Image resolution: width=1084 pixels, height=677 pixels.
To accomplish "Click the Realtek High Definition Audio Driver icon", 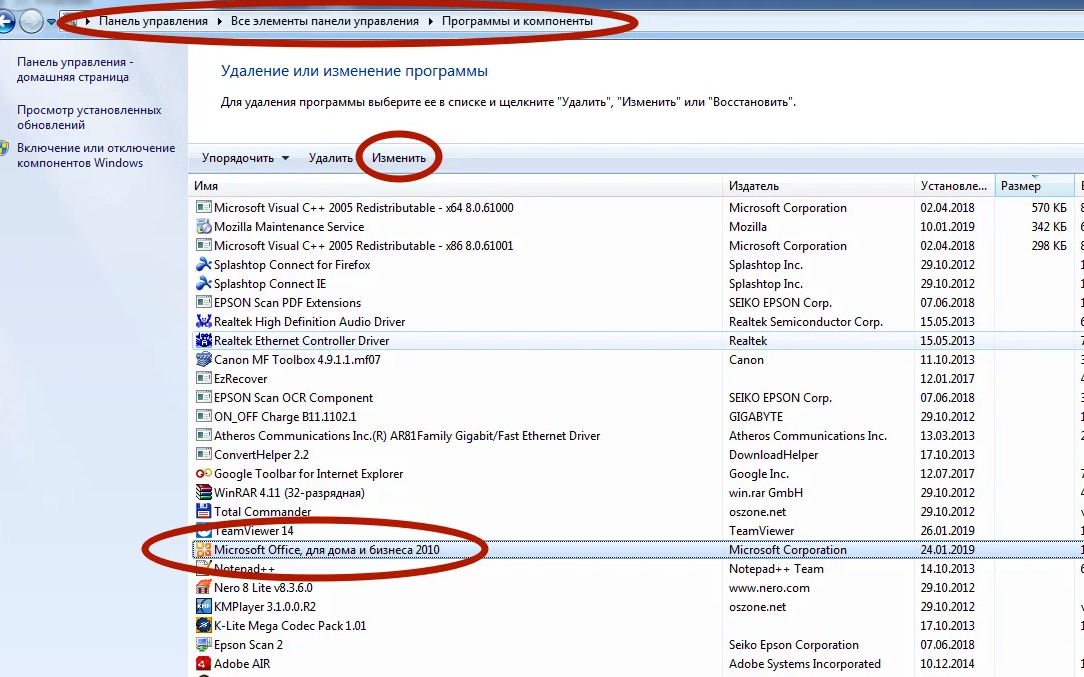I will tap(203, 321).
